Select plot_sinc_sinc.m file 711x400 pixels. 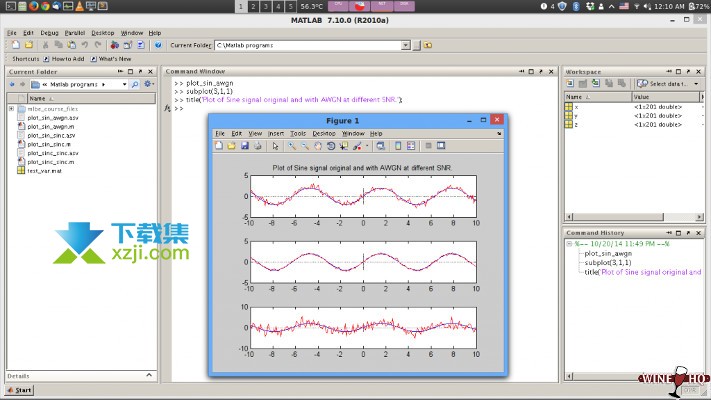coord(51,162)
